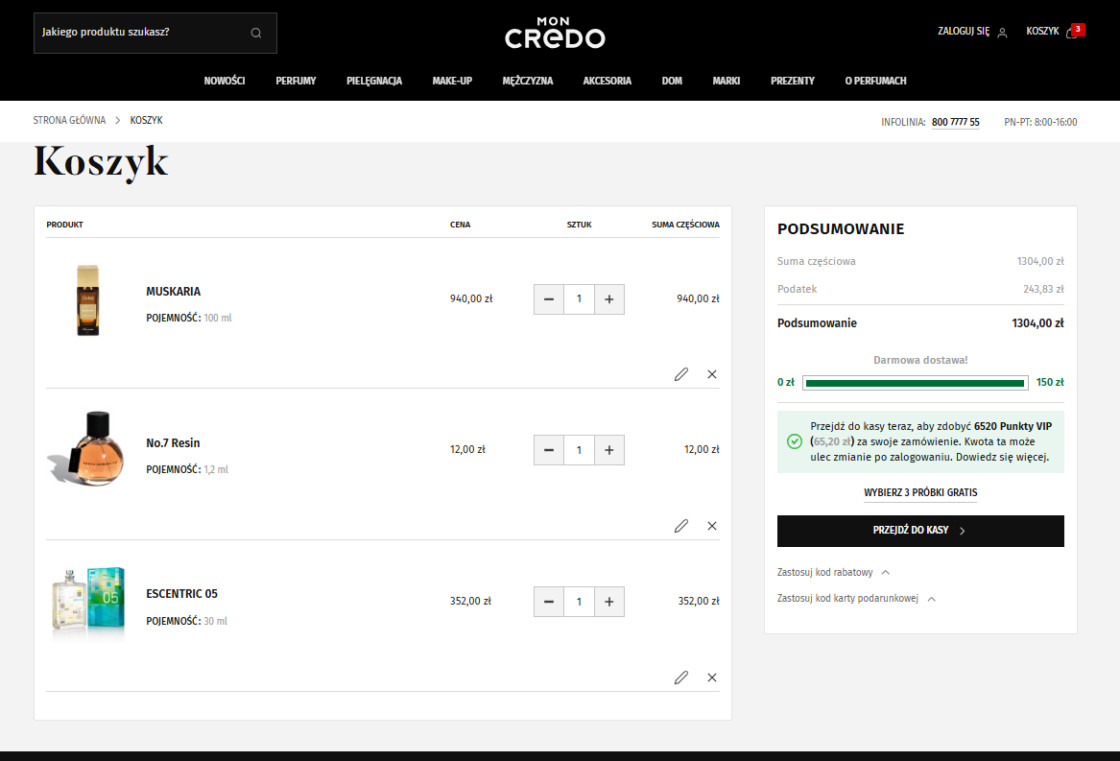Edit the MUSKARIA item with pencil icon
Image resolution: width=1120 pixels, height=761 pixels.
click(681, 374)
